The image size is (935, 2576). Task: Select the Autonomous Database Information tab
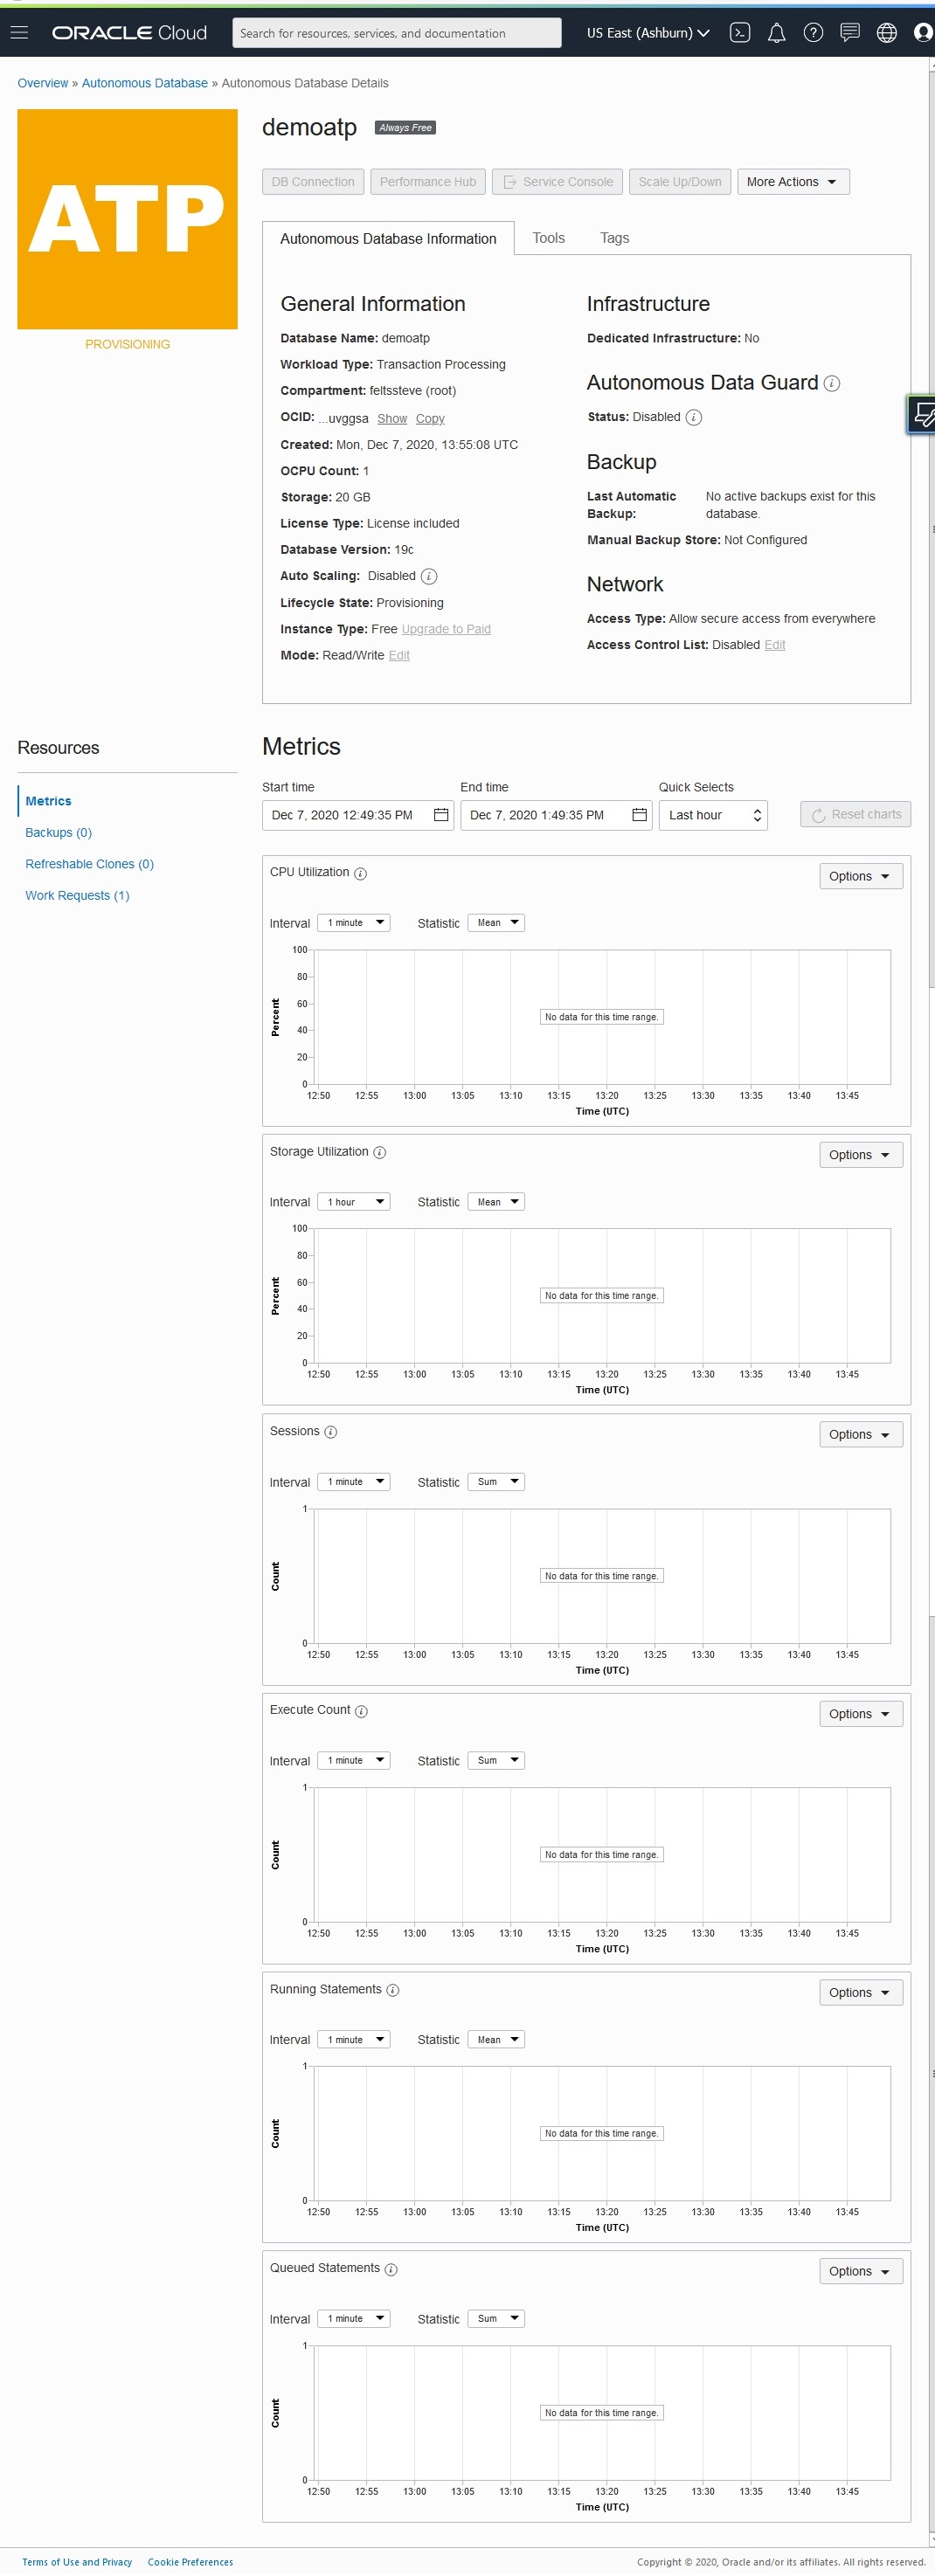(388, 238)
